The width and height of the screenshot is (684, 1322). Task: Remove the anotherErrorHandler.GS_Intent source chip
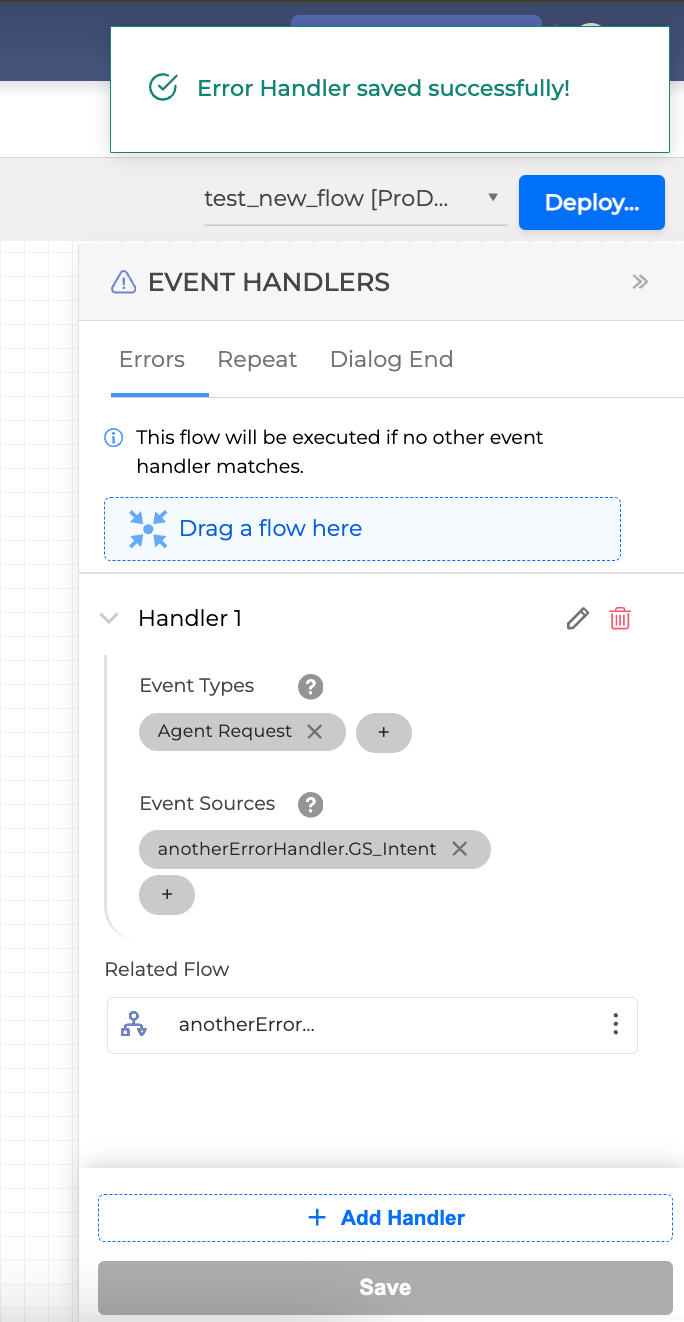(460, 849)
